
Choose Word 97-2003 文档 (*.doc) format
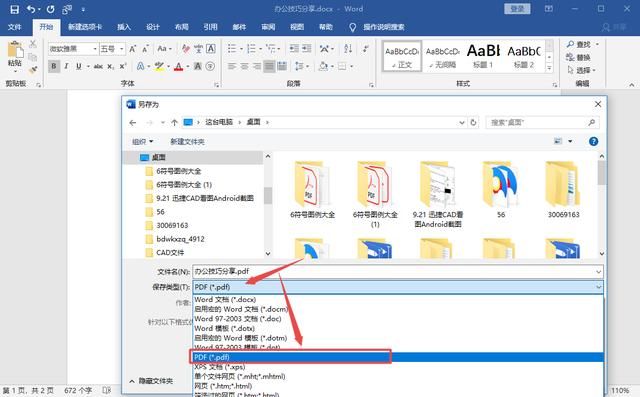coord(398,319)
